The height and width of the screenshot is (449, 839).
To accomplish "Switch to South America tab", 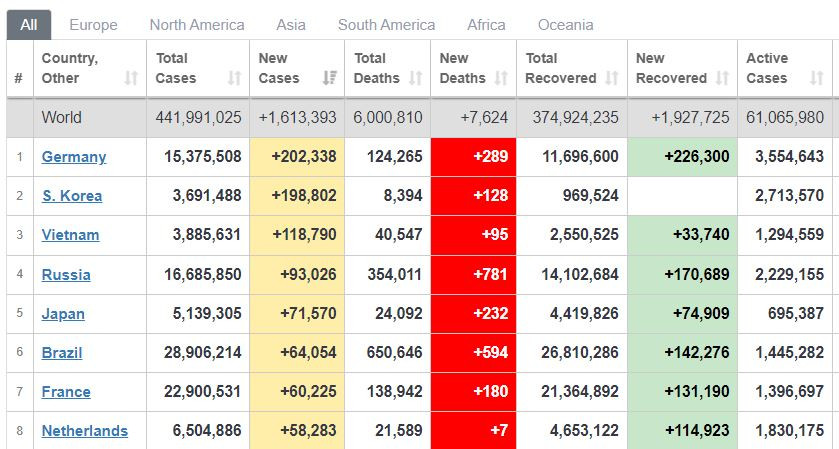I will pos(386,25).
